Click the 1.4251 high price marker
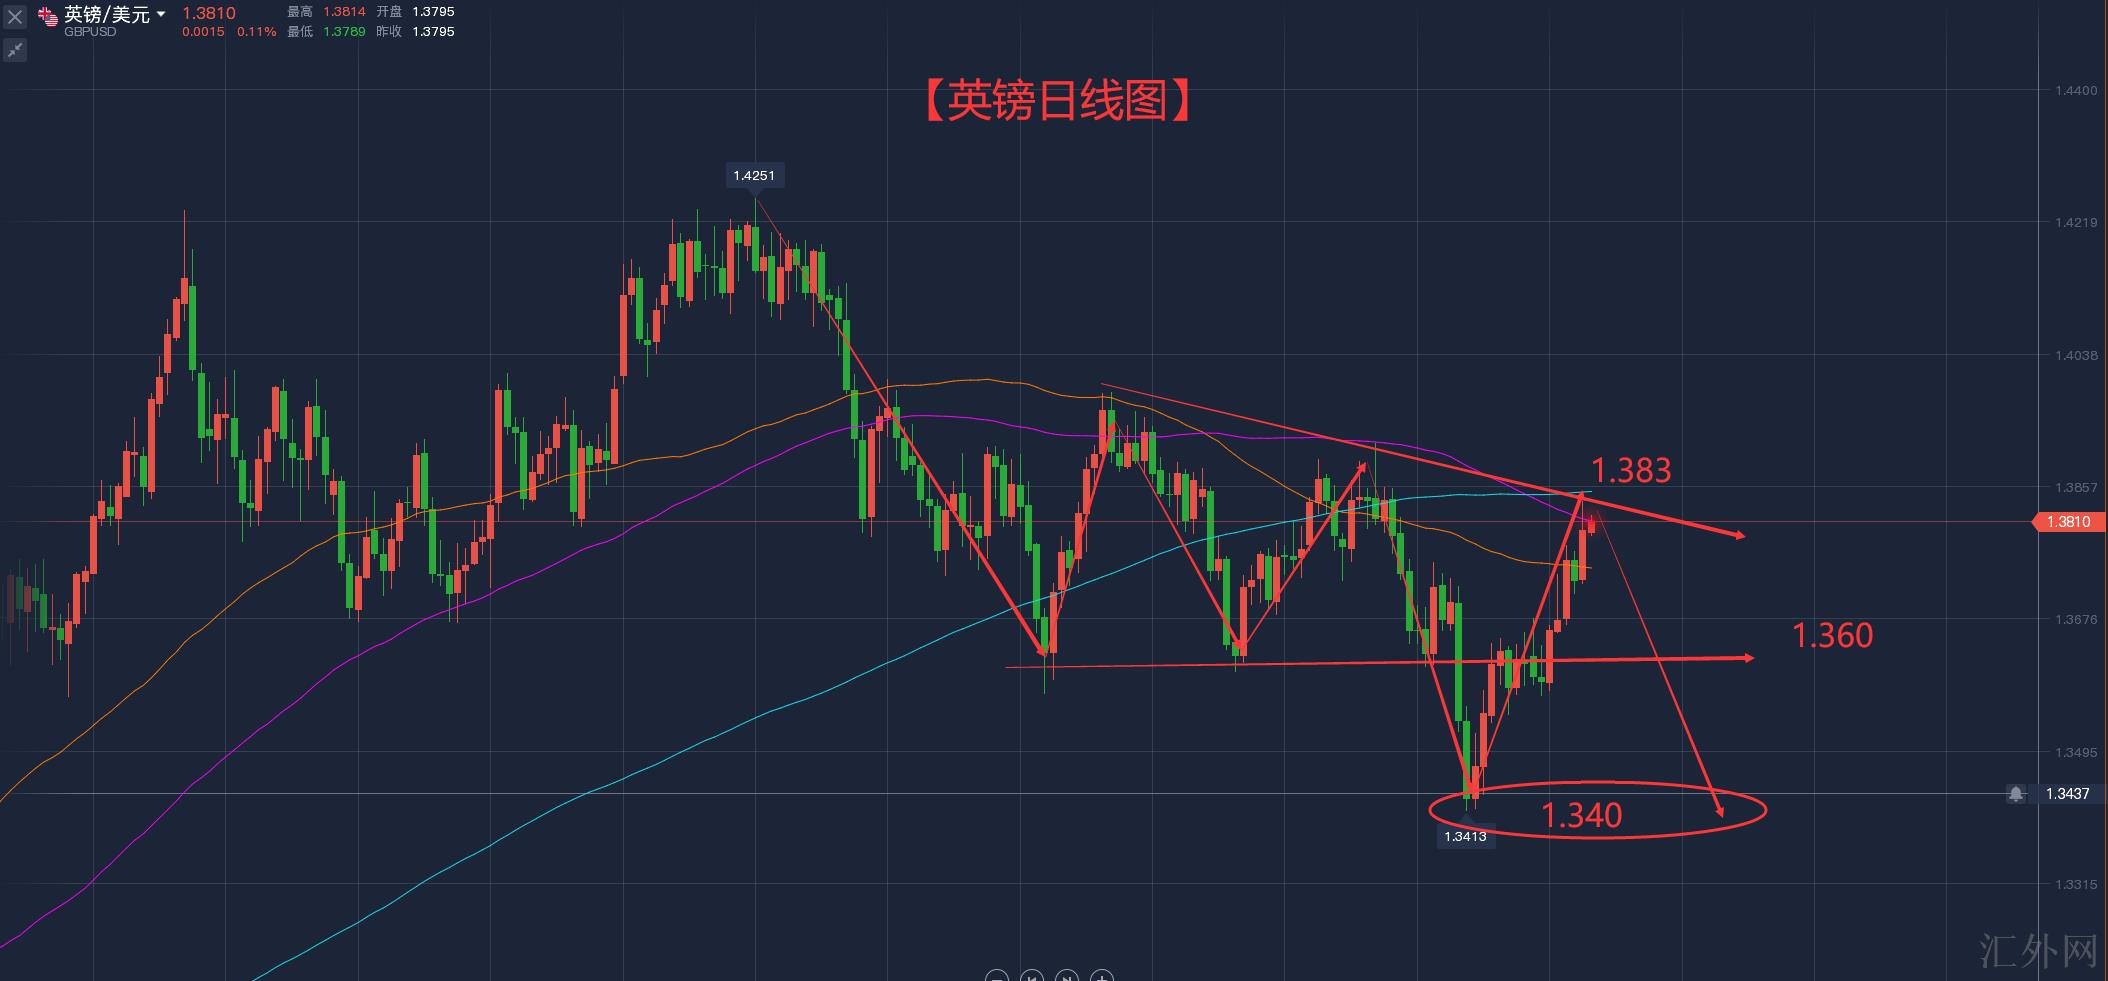 point(754,176)
